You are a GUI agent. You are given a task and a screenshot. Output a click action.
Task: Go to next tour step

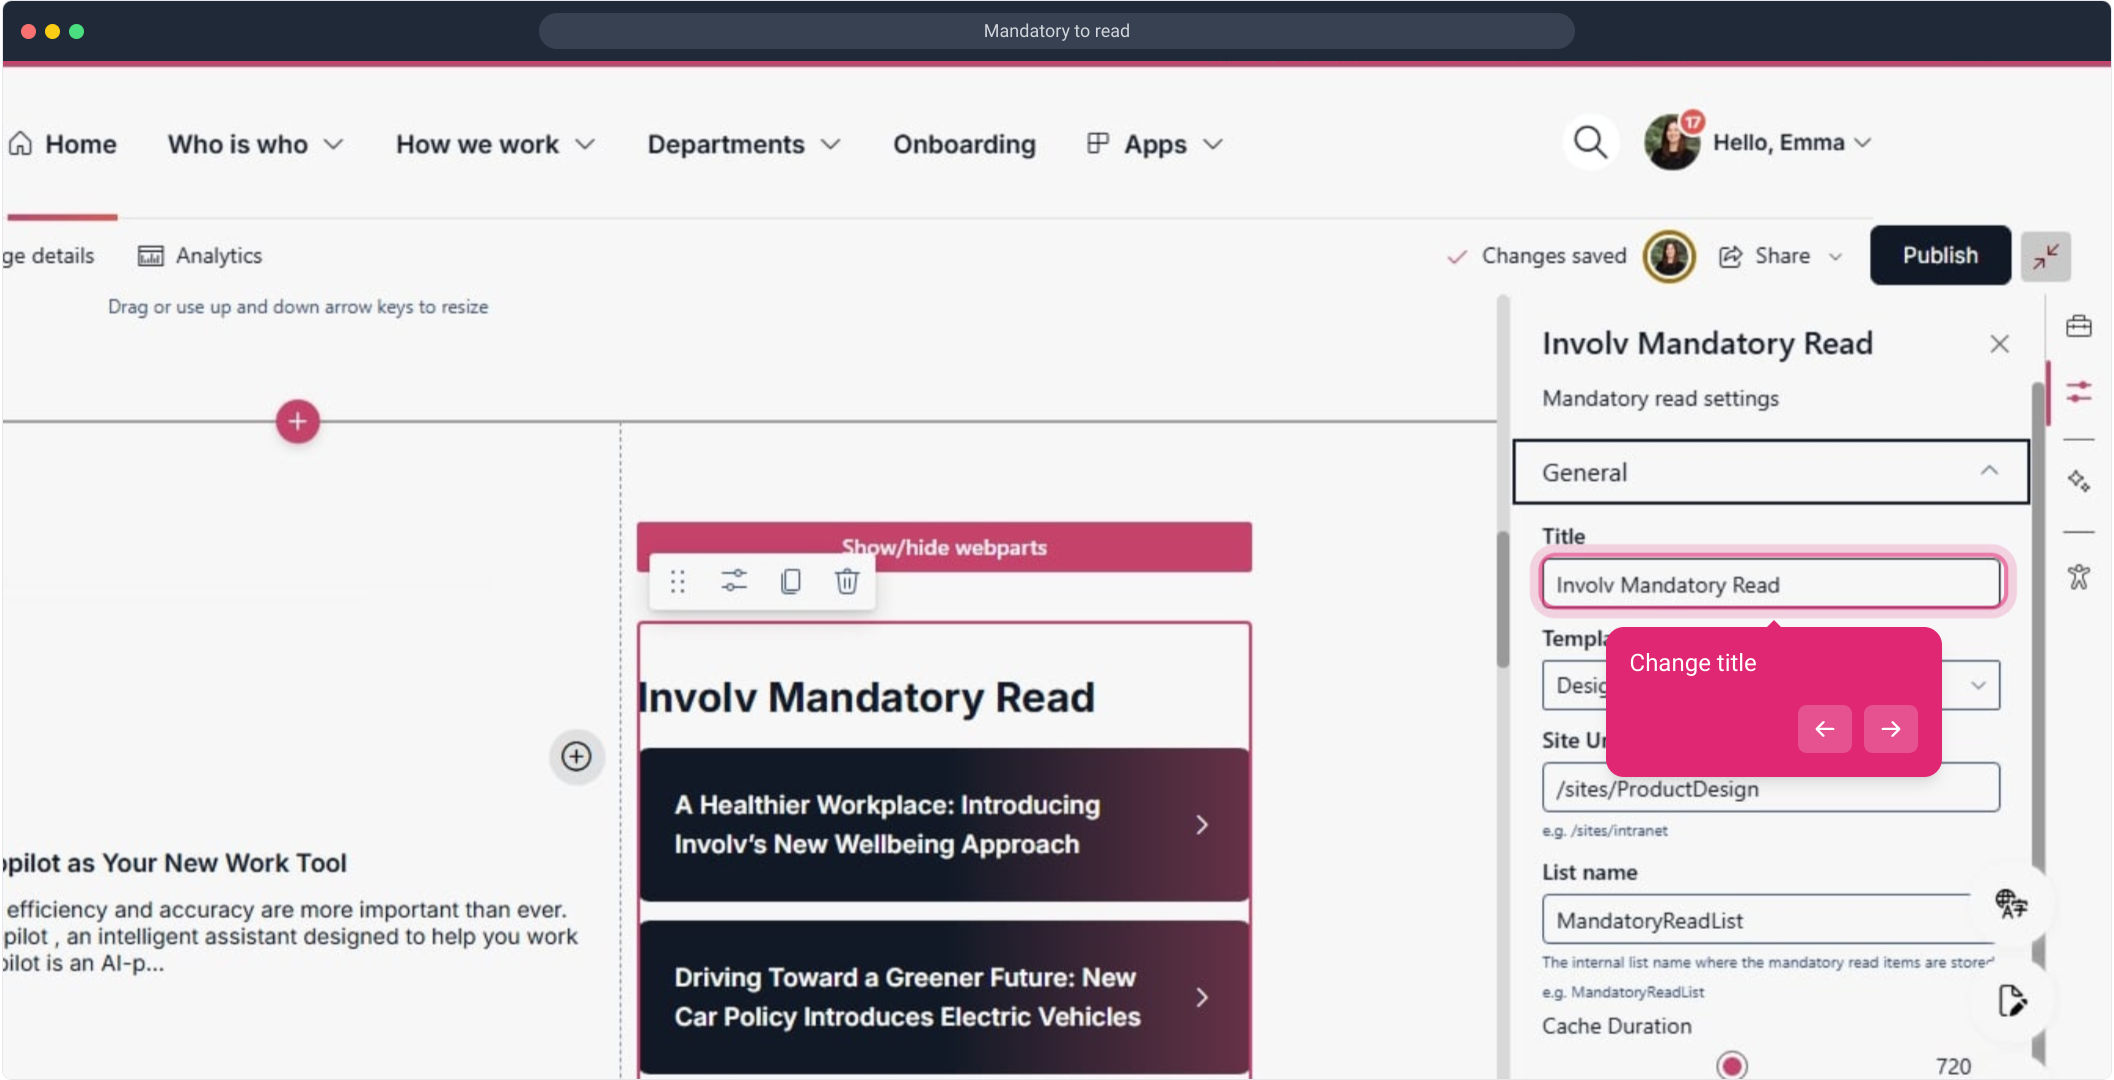pos(1890,729)
